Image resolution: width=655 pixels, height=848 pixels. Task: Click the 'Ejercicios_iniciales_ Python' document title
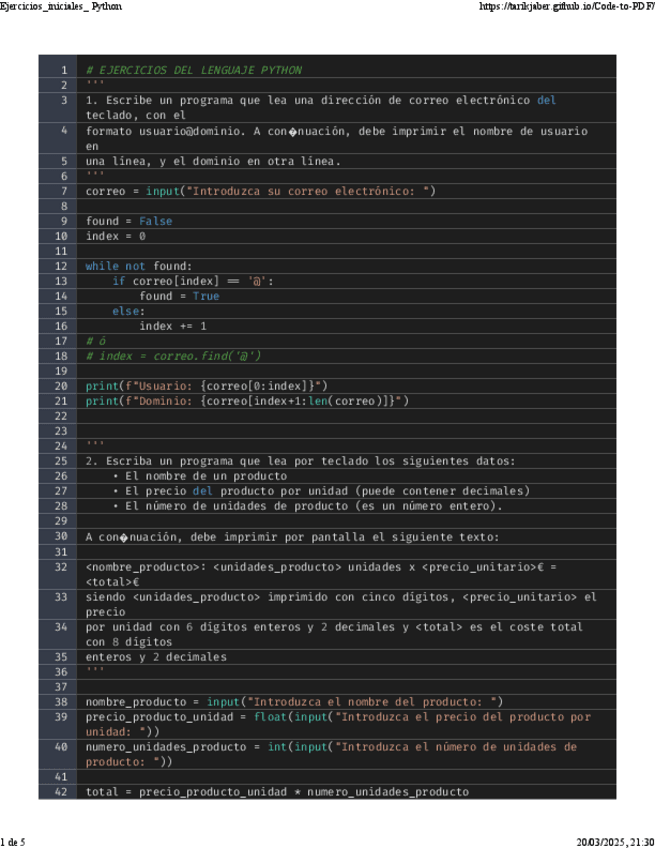(62, 6)
